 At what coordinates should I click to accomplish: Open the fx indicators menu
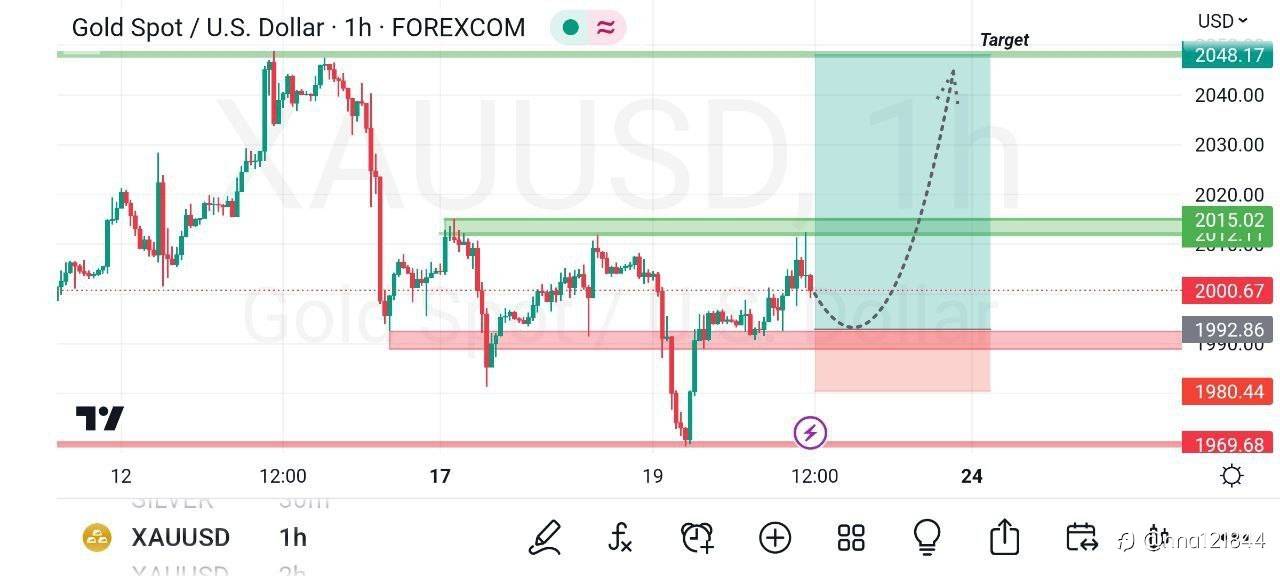620,538
